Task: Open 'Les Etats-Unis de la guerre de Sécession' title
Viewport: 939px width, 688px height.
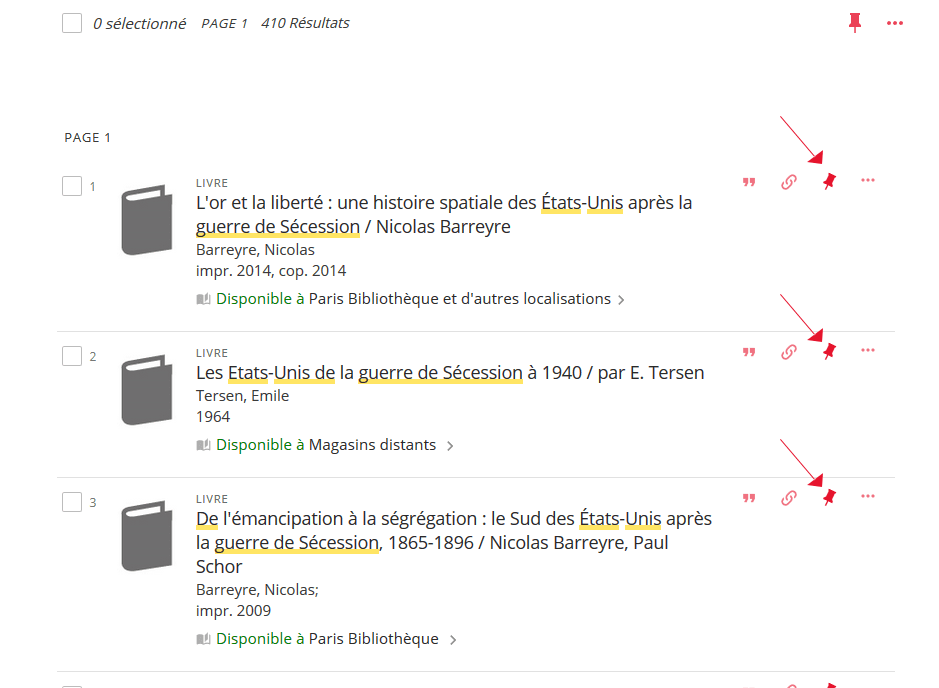Action: point(450,373)
